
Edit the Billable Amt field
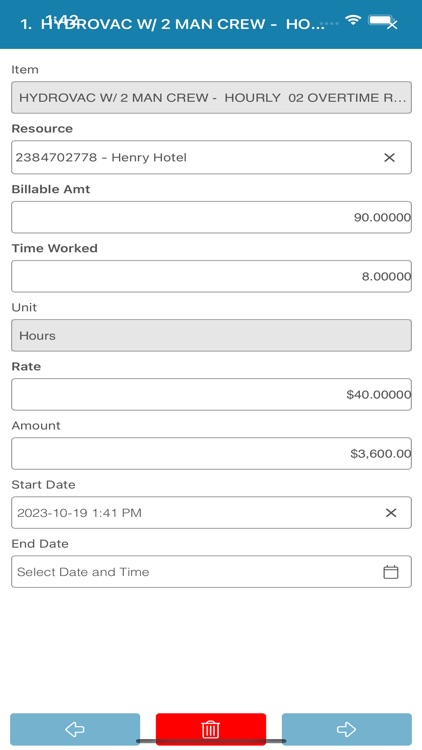211,217
